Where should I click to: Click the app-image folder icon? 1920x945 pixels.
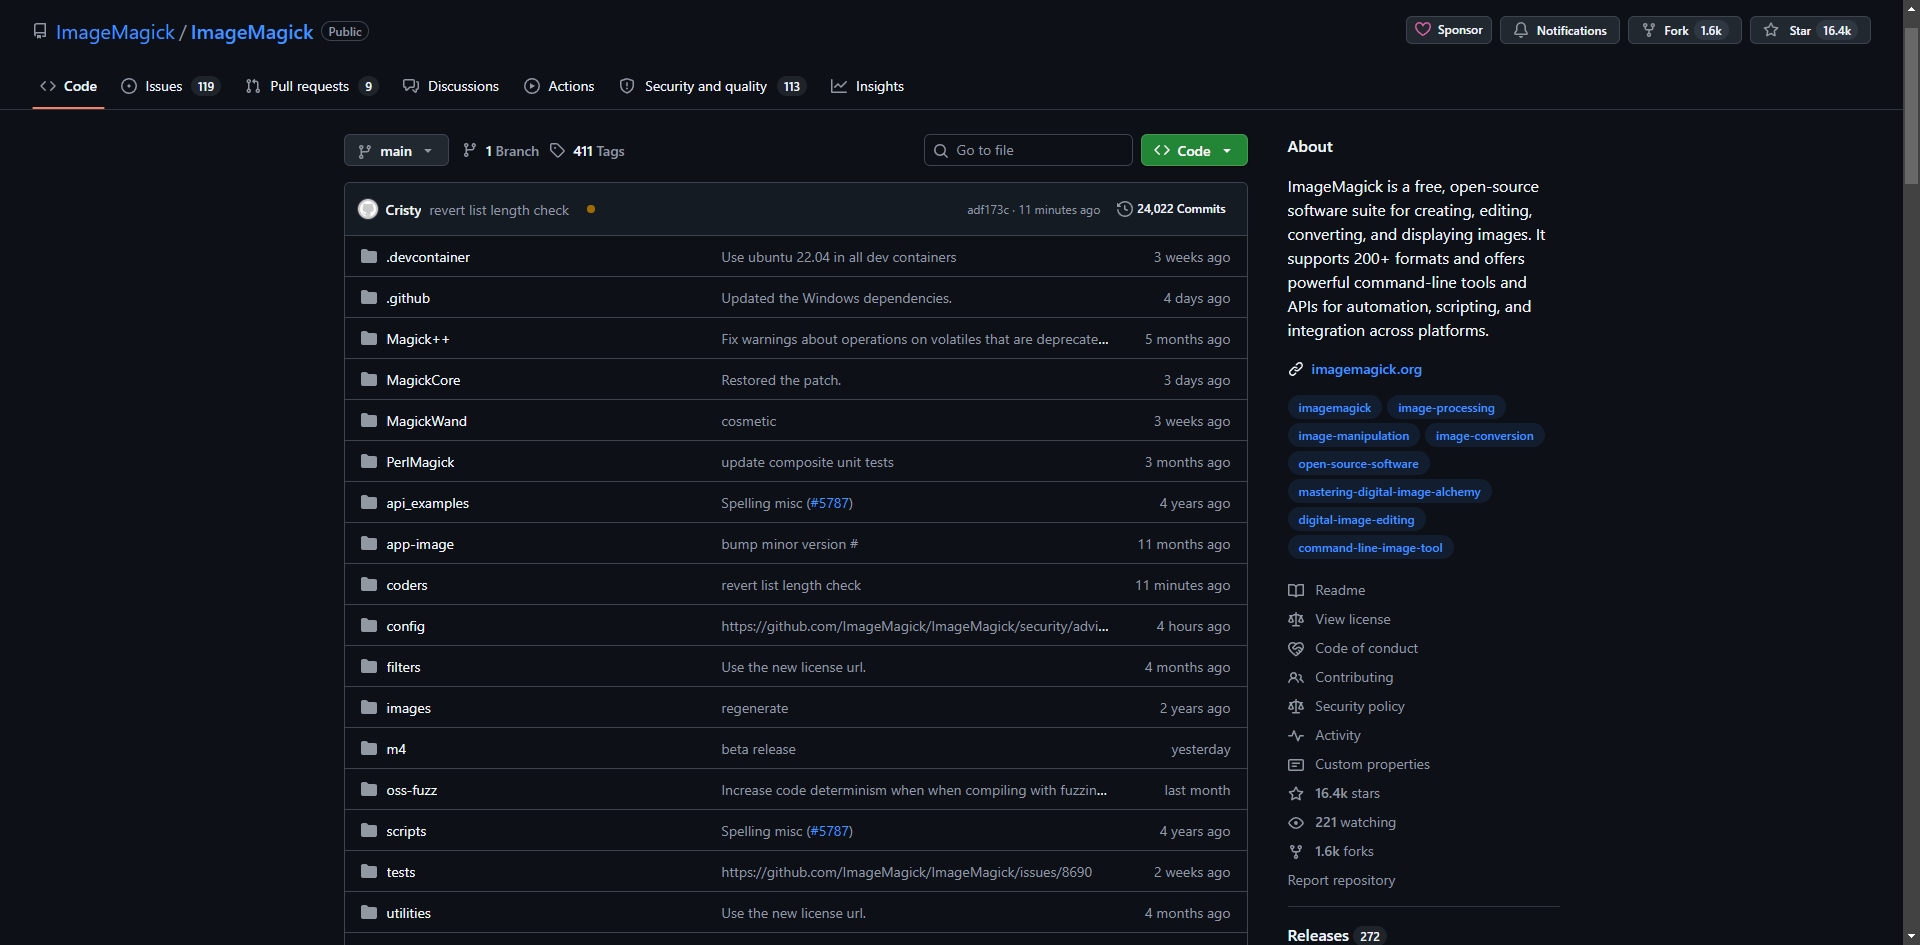tap(369, 544)
